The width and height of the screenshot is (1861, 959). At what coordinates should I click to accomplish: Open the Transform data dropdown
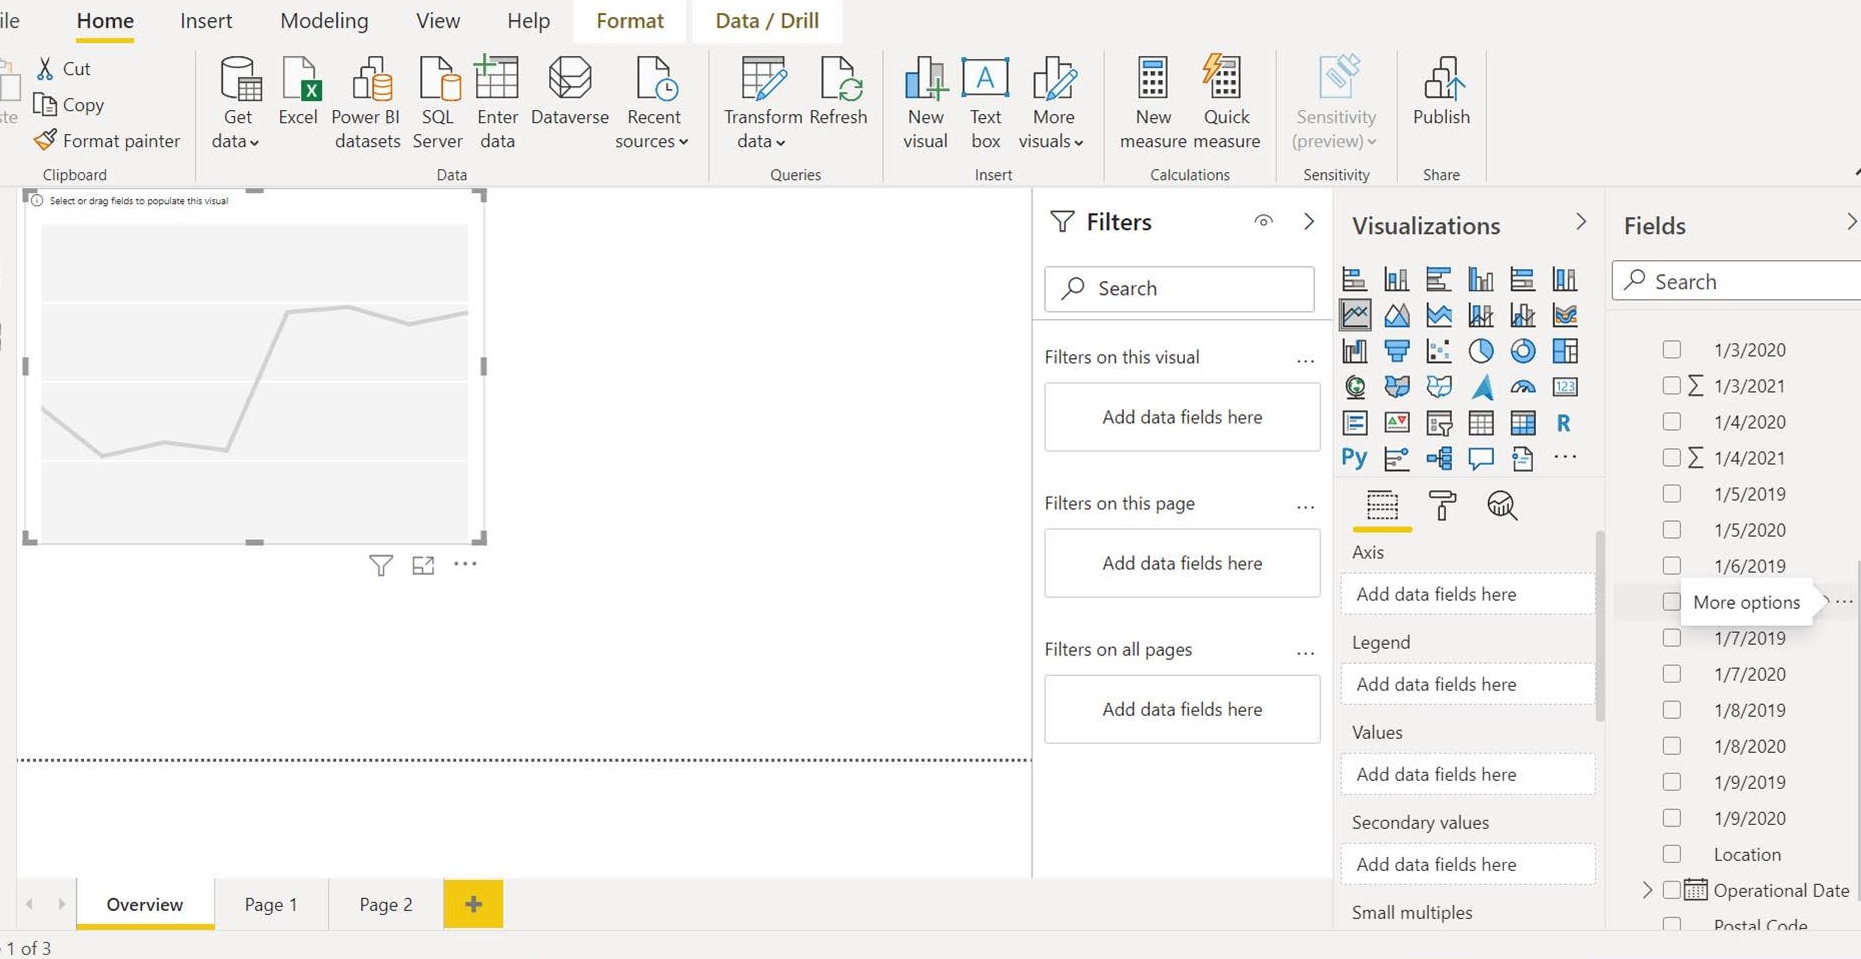[762, 103]
